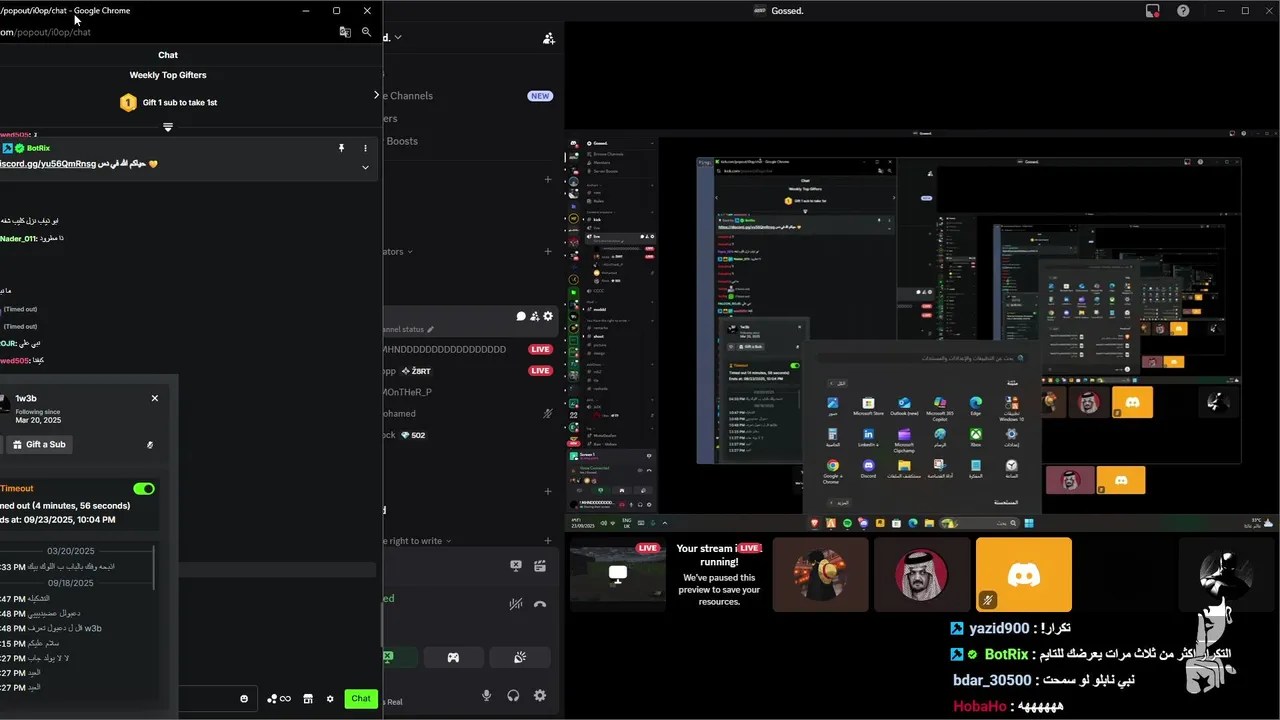Collapse the 'right to write' category
This screenshot has height=720, width=1280.
point(417,541)
